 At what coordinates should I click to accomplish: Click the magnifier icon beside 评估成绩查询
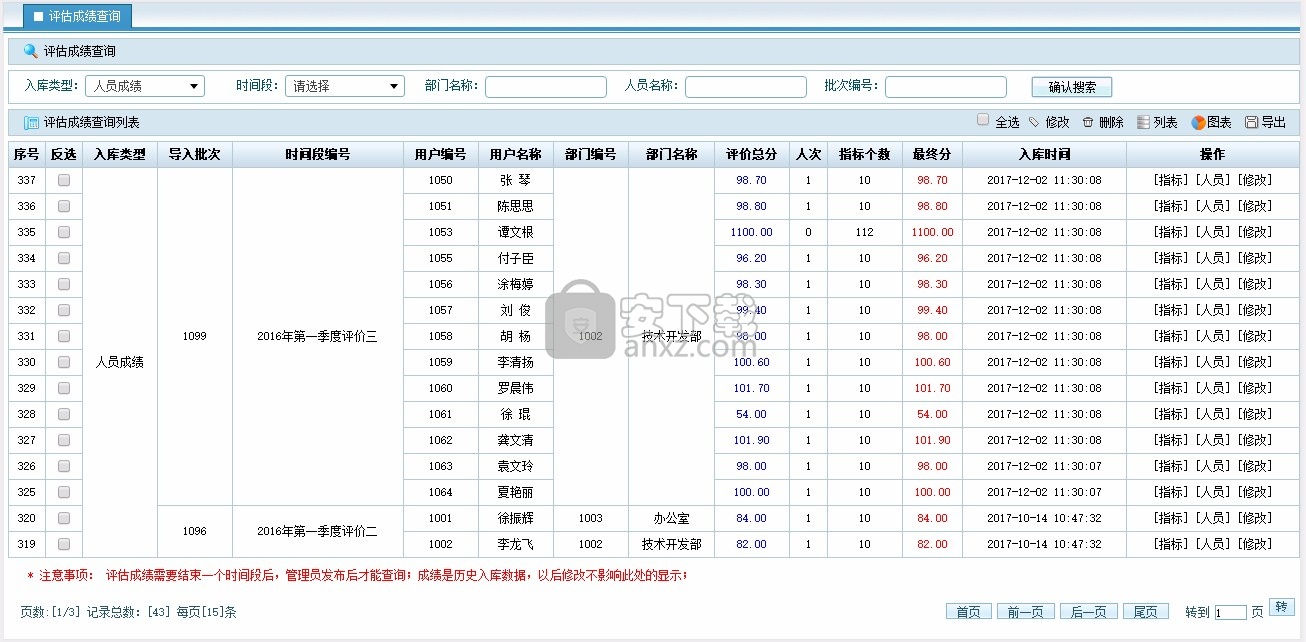coord(31,51)
